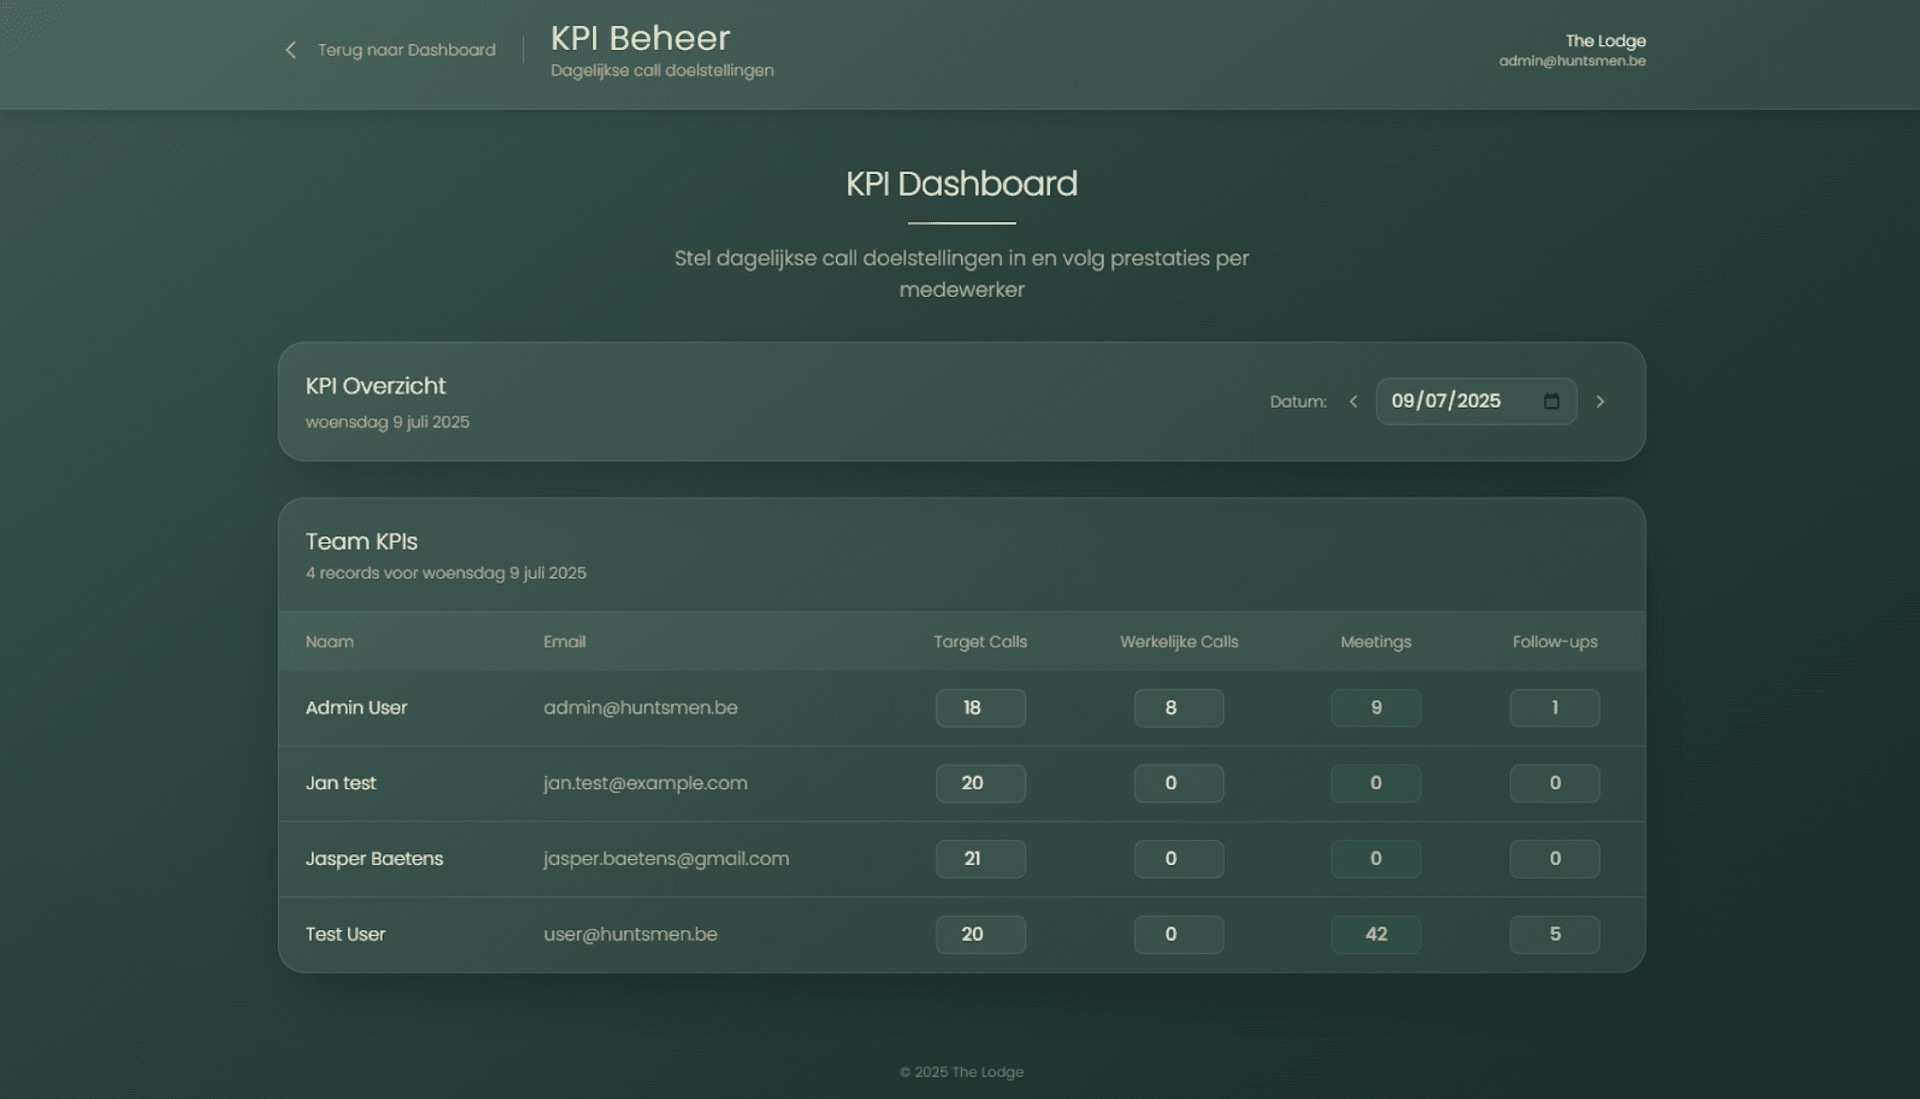Edit Admin User target calls field
Viewport: 1920px width, 1099px height.
(x=980, y=708)
